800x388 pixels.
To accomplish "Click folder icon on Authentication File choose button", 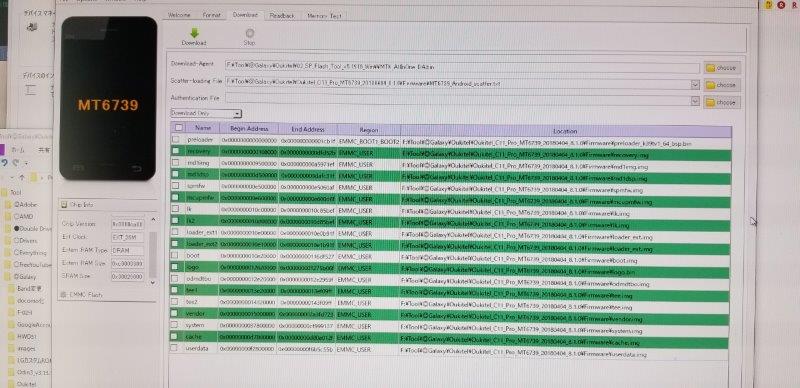I will 711,103.
